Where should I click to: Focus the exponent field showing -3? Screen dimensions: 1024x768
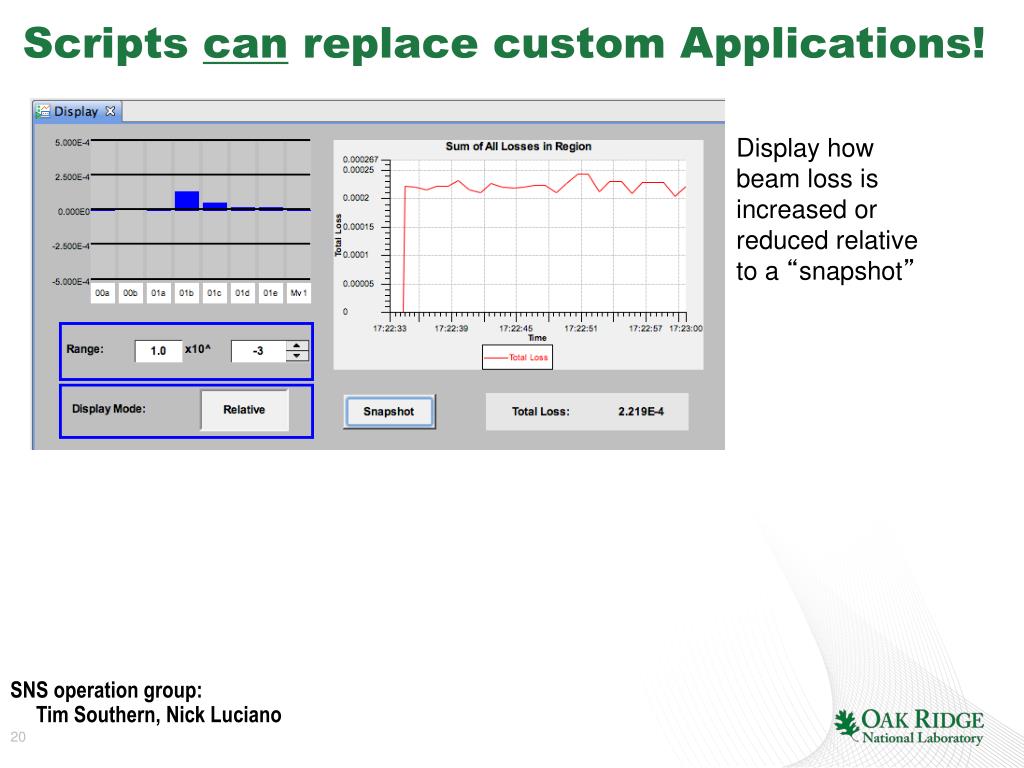pos(257,351)
